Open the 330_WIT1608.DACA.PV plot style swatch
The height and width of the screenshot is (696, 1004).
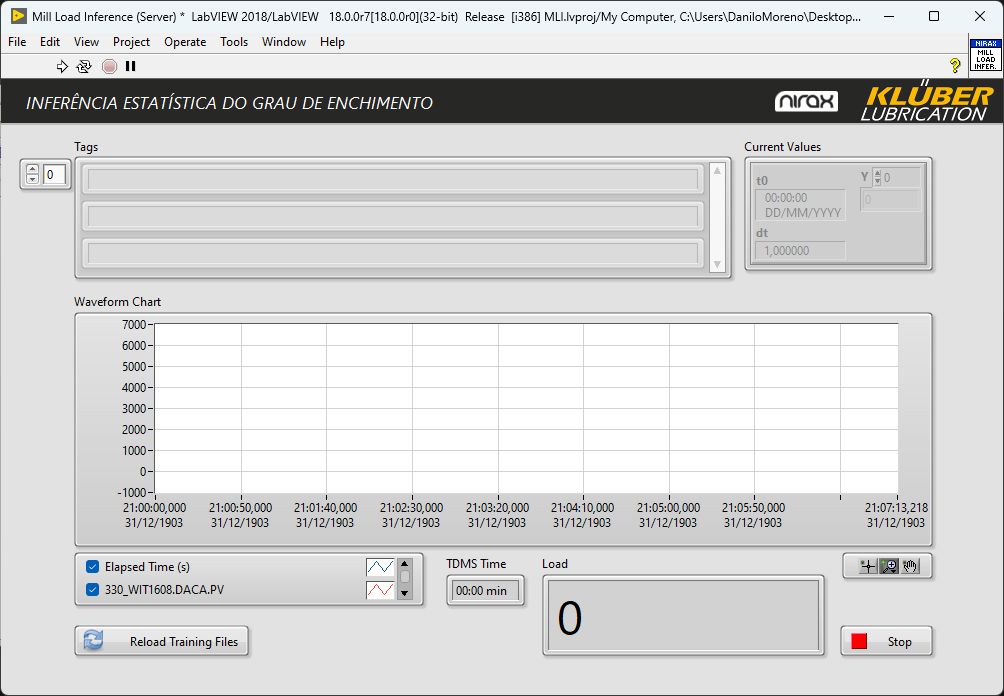(380, 590)
